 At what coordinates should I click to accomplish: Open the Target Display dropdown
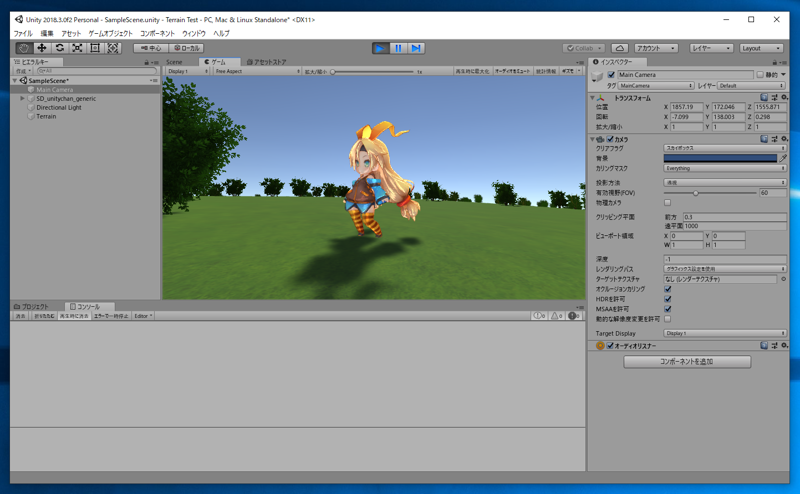coord(724,333)
